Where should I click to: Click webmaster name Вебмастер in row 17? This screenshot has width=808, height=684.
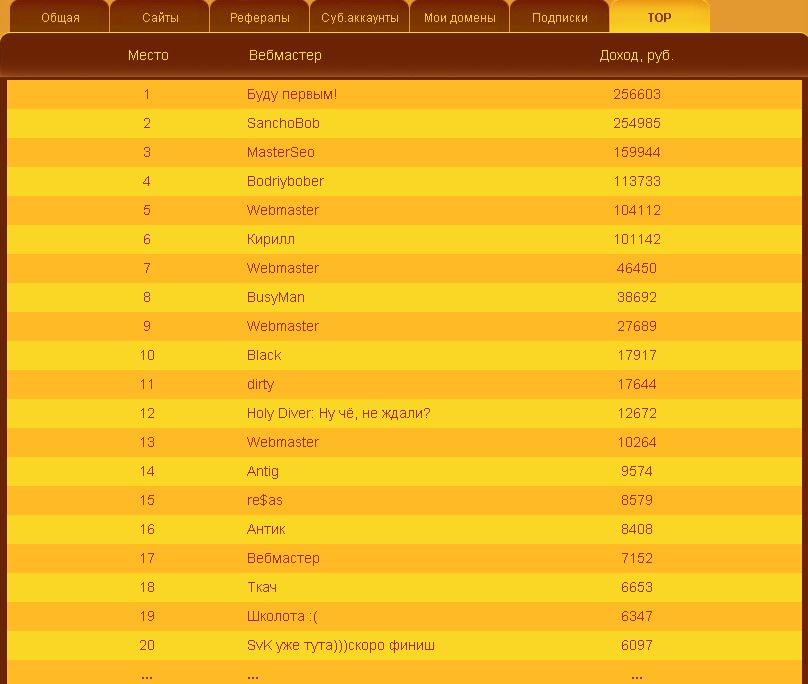coord(283,558)
